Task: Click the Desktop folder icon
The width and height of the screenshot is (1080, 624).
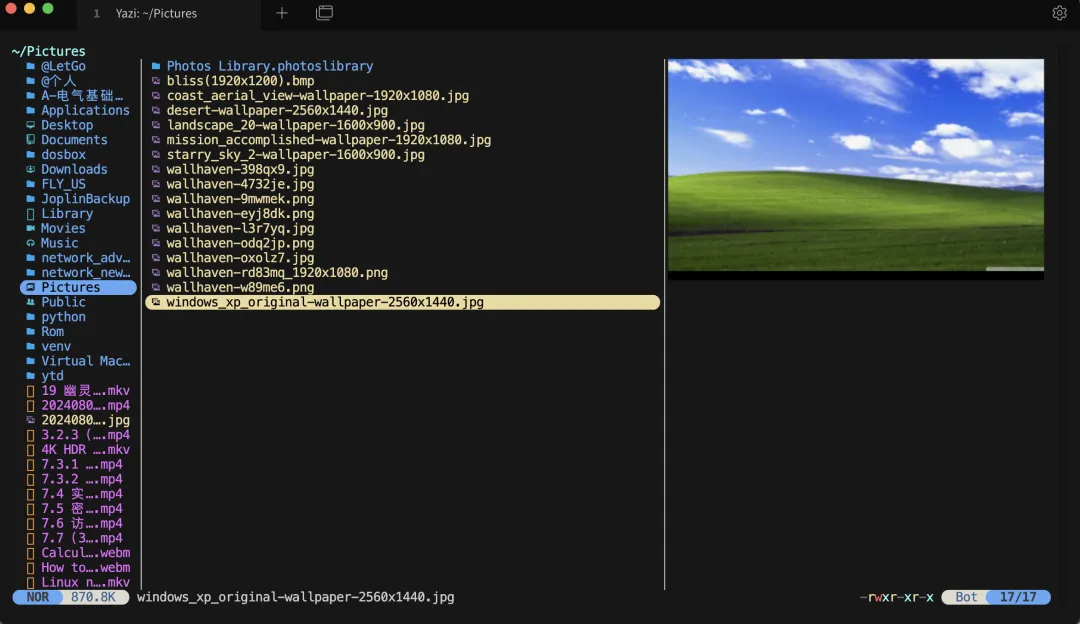Action: tap(30, 125)
